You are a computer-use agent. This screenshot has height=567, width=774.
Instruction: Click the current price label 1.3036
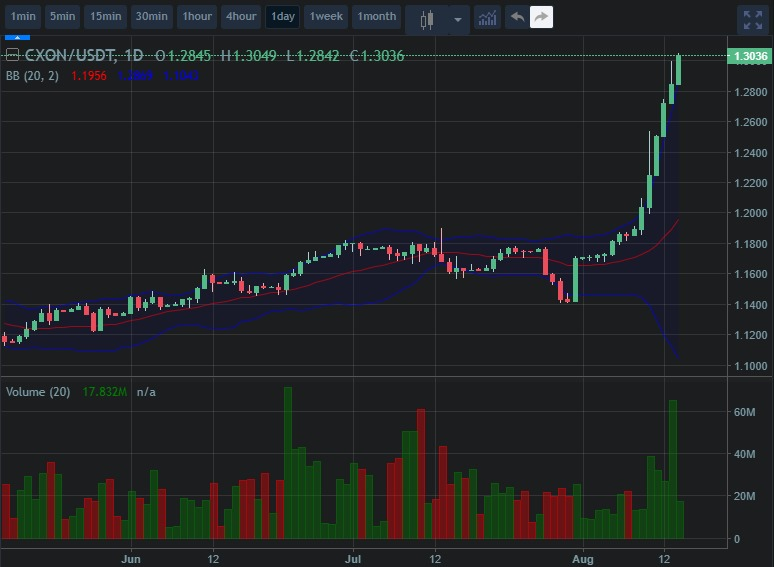coord(750,56)
